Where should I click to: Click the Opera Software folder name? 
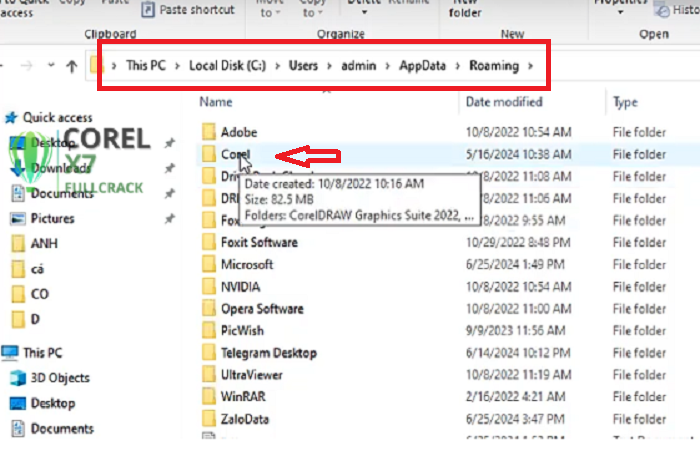pyautogui.click(x=262, y=309)
